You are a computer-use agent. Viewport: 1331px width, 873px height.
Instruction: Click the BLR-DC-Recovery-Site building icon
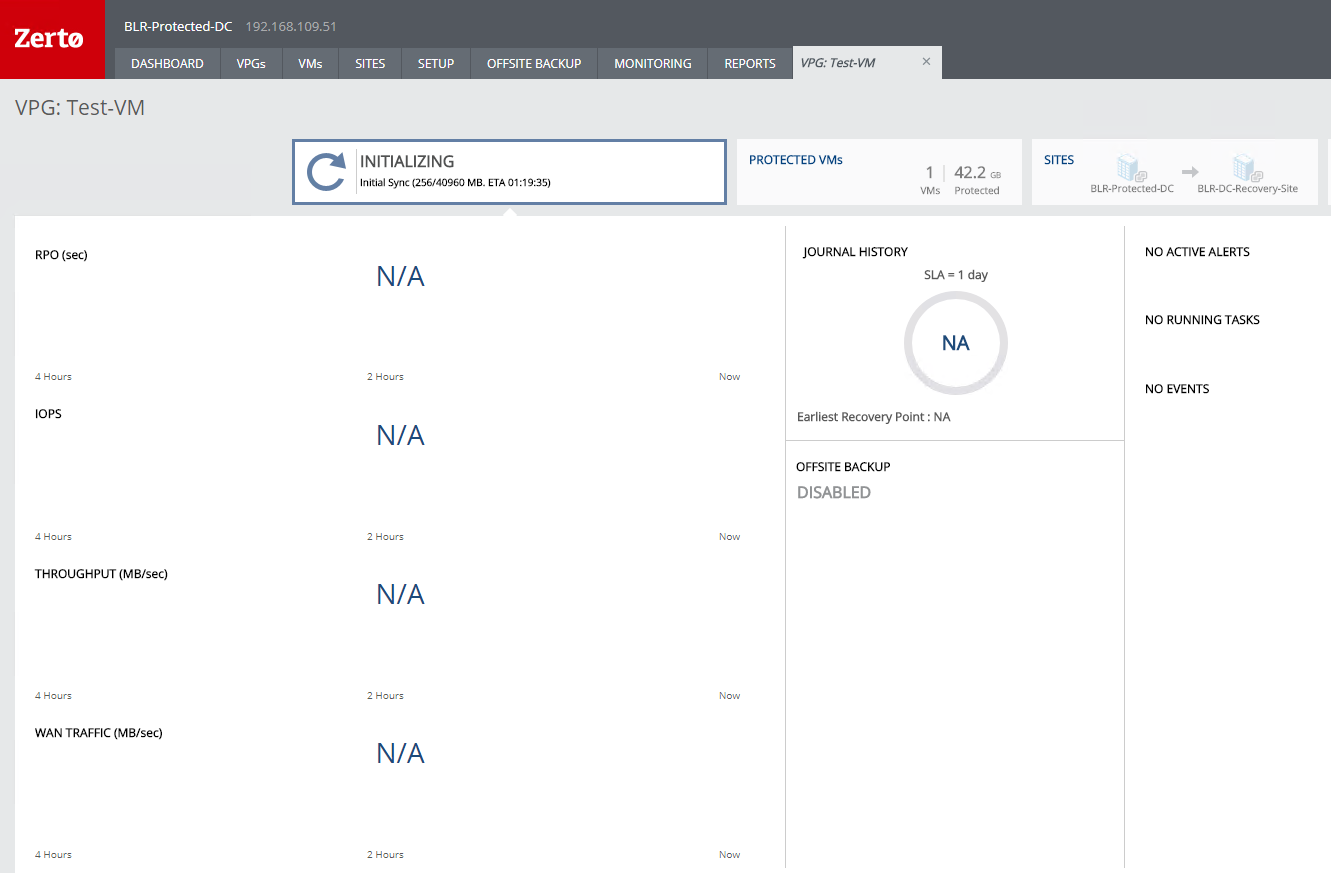click(1246, 167)
